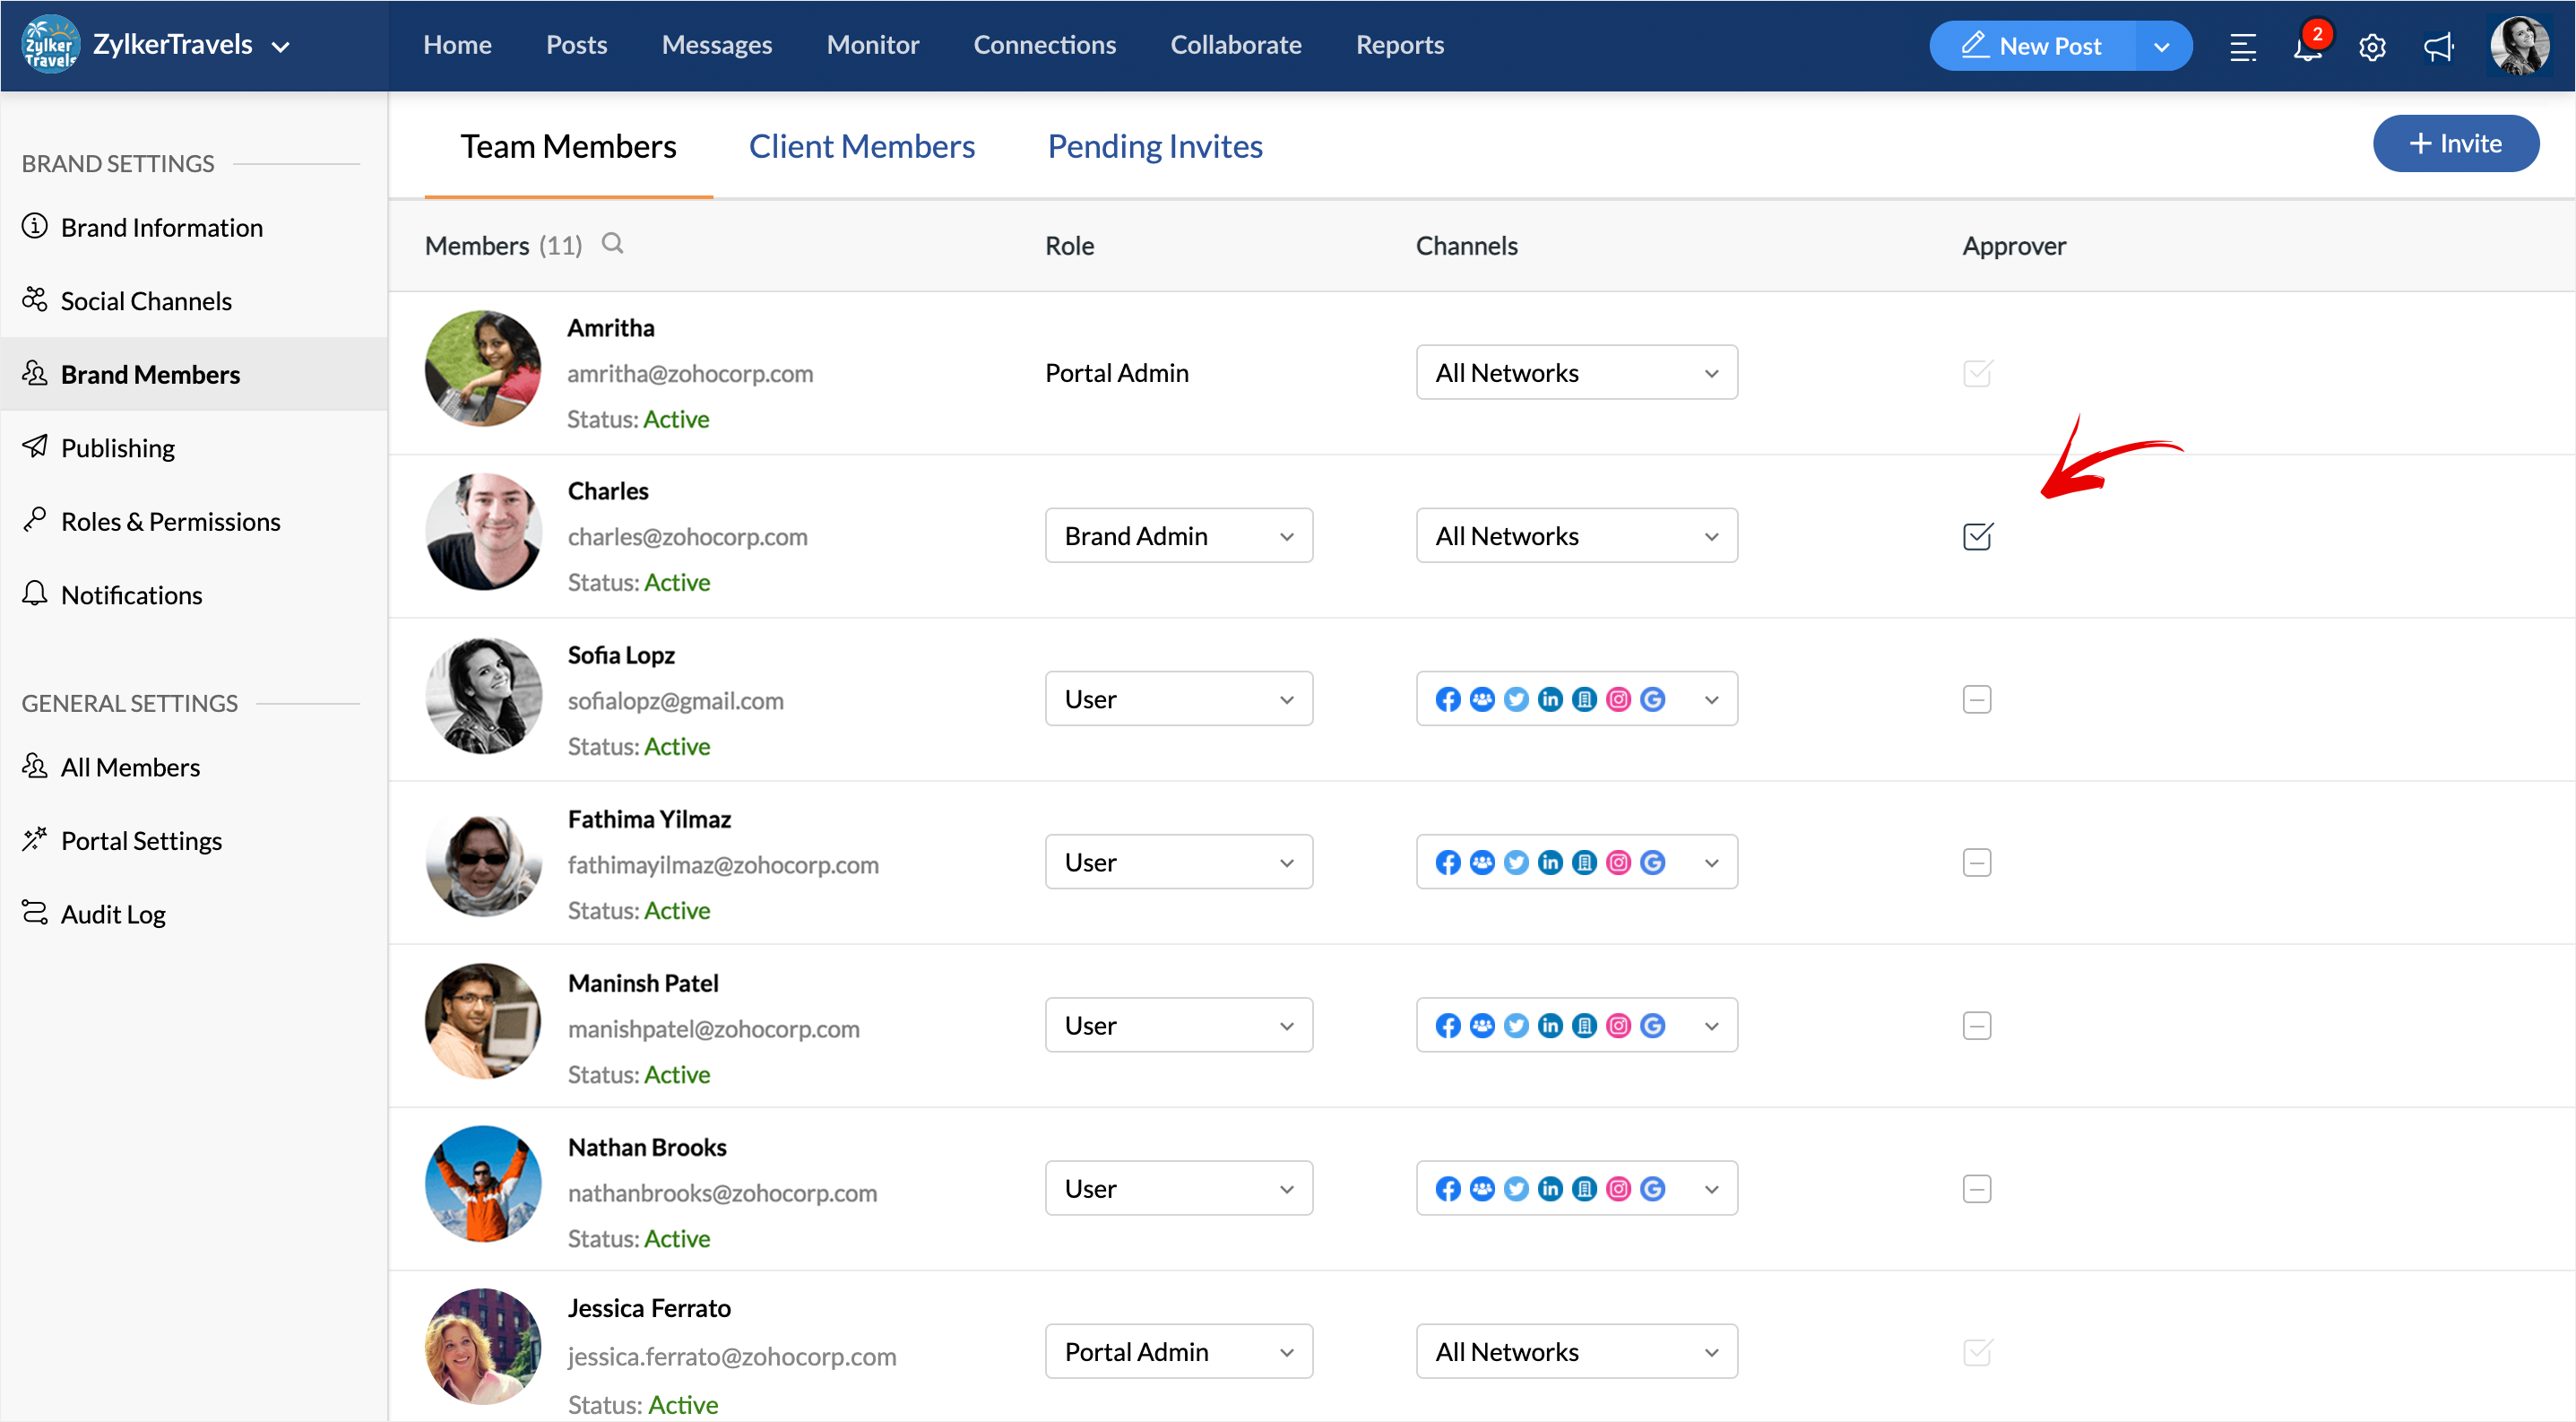This screenshot has width=2576, height=1422.
Task: Open the Reports menu
Action: click(1399, 45)
